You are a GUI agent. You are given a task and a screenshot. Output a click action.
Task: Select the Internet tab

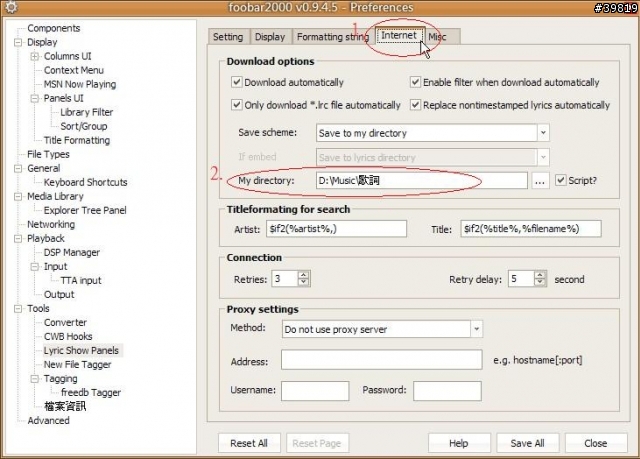(x=399, y=35)
